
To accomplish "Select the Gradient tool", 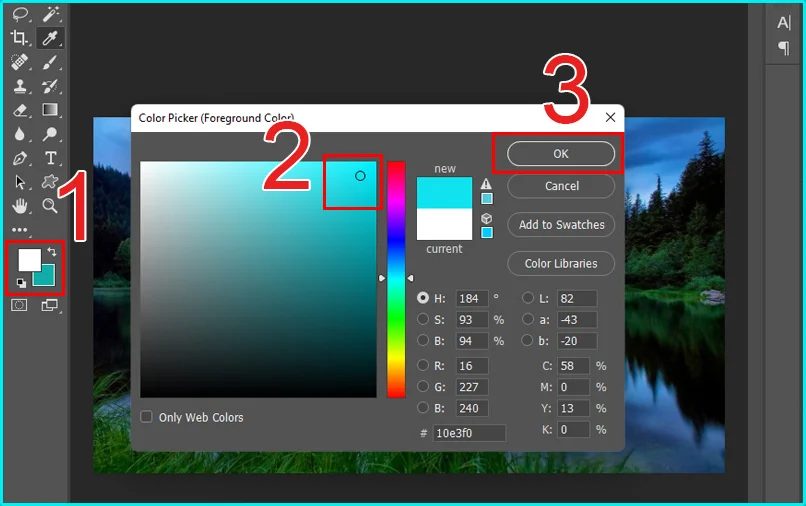I will [x=50, y=110].
